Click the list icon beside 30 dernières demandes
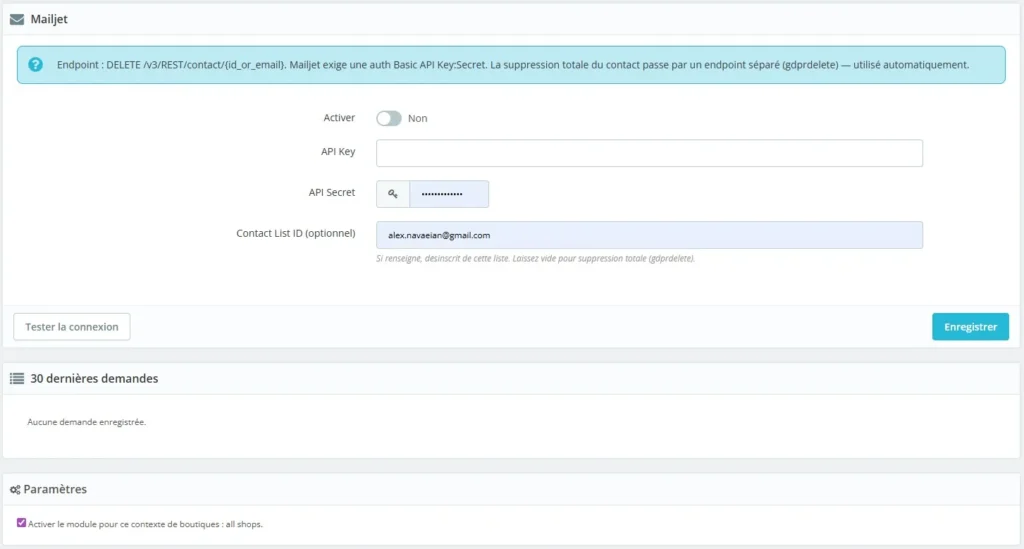 point(17,379)
